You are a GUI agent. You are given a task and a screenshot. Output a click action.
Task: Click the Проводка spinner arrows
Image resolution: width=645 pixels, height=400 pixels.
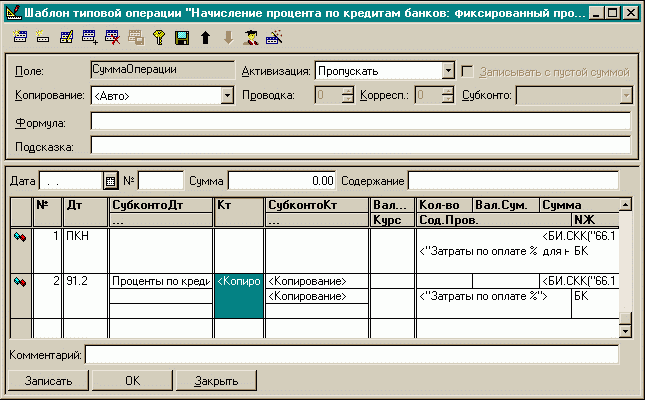(348, 96)
